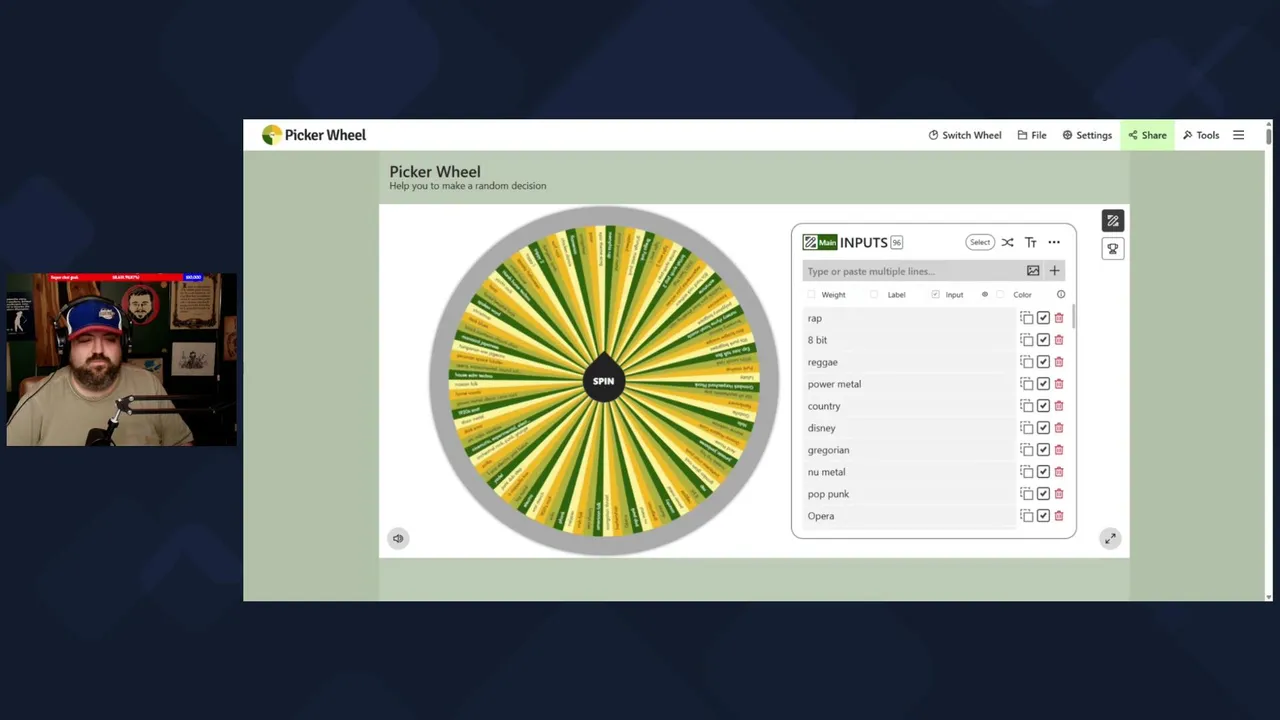Viewport: 1280px width, 720px height.
Task: Delete the pop punk input
Action: [x=1059, y=494]
